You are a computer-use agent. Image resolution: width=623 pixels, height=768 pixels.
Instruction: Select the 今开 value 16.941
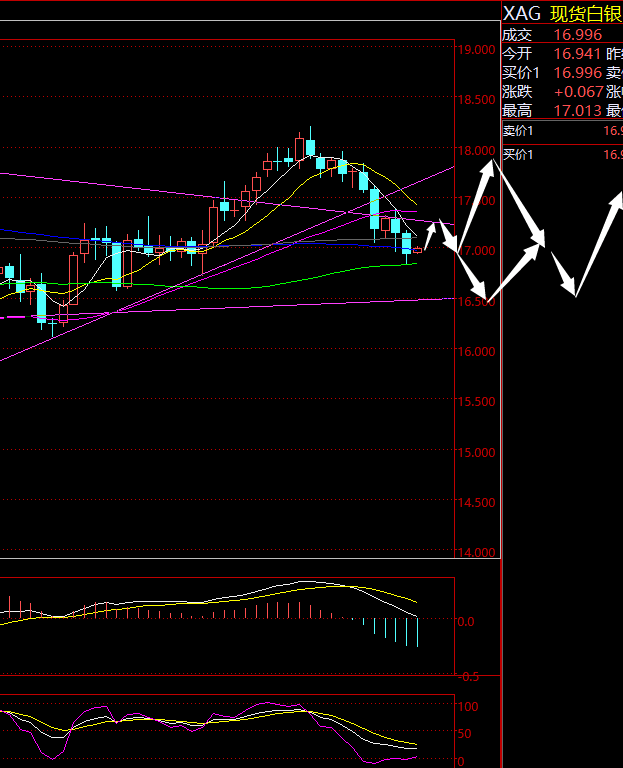(x=577, y=54)
